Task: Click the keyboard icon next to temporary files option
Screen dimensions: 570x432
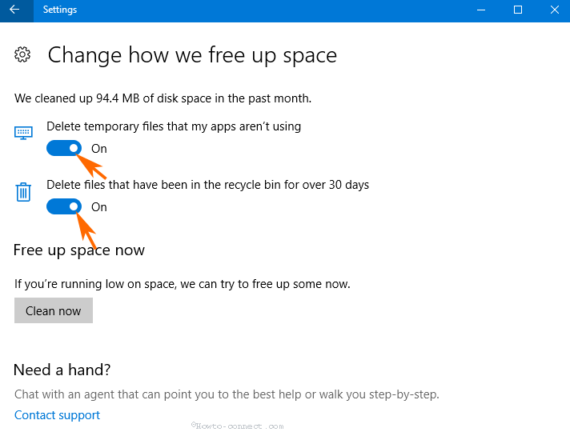Action: click(x=23, y=133)
